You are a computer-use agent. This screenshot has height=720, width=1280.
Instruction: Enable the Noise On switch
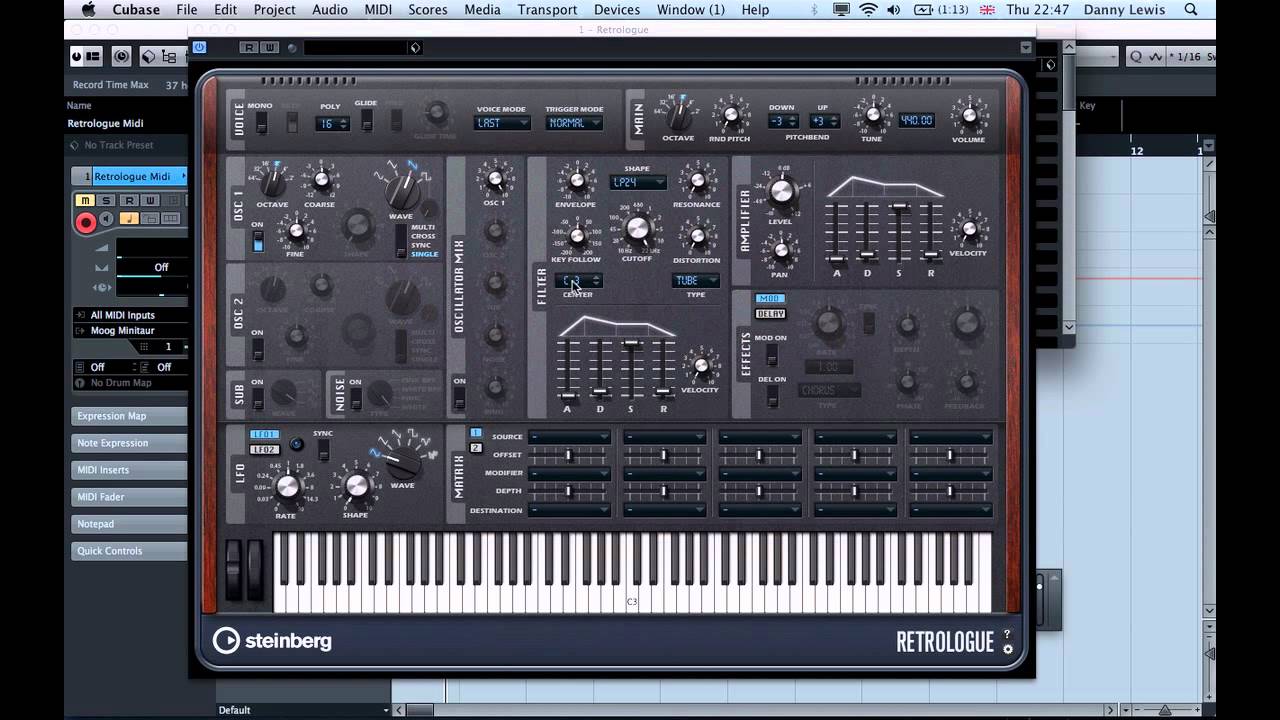355,398
